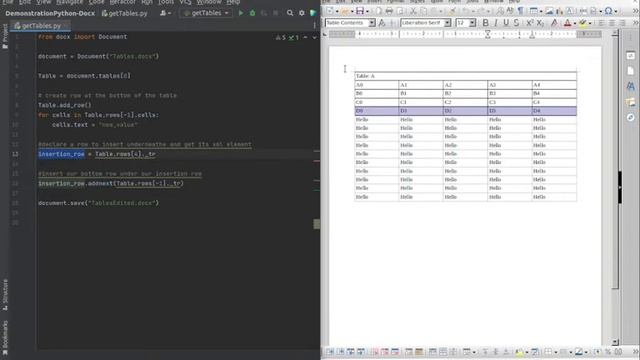The image size is (640, 360).
Task: Insert table icon in Writer toolbar
Action: 533,11
